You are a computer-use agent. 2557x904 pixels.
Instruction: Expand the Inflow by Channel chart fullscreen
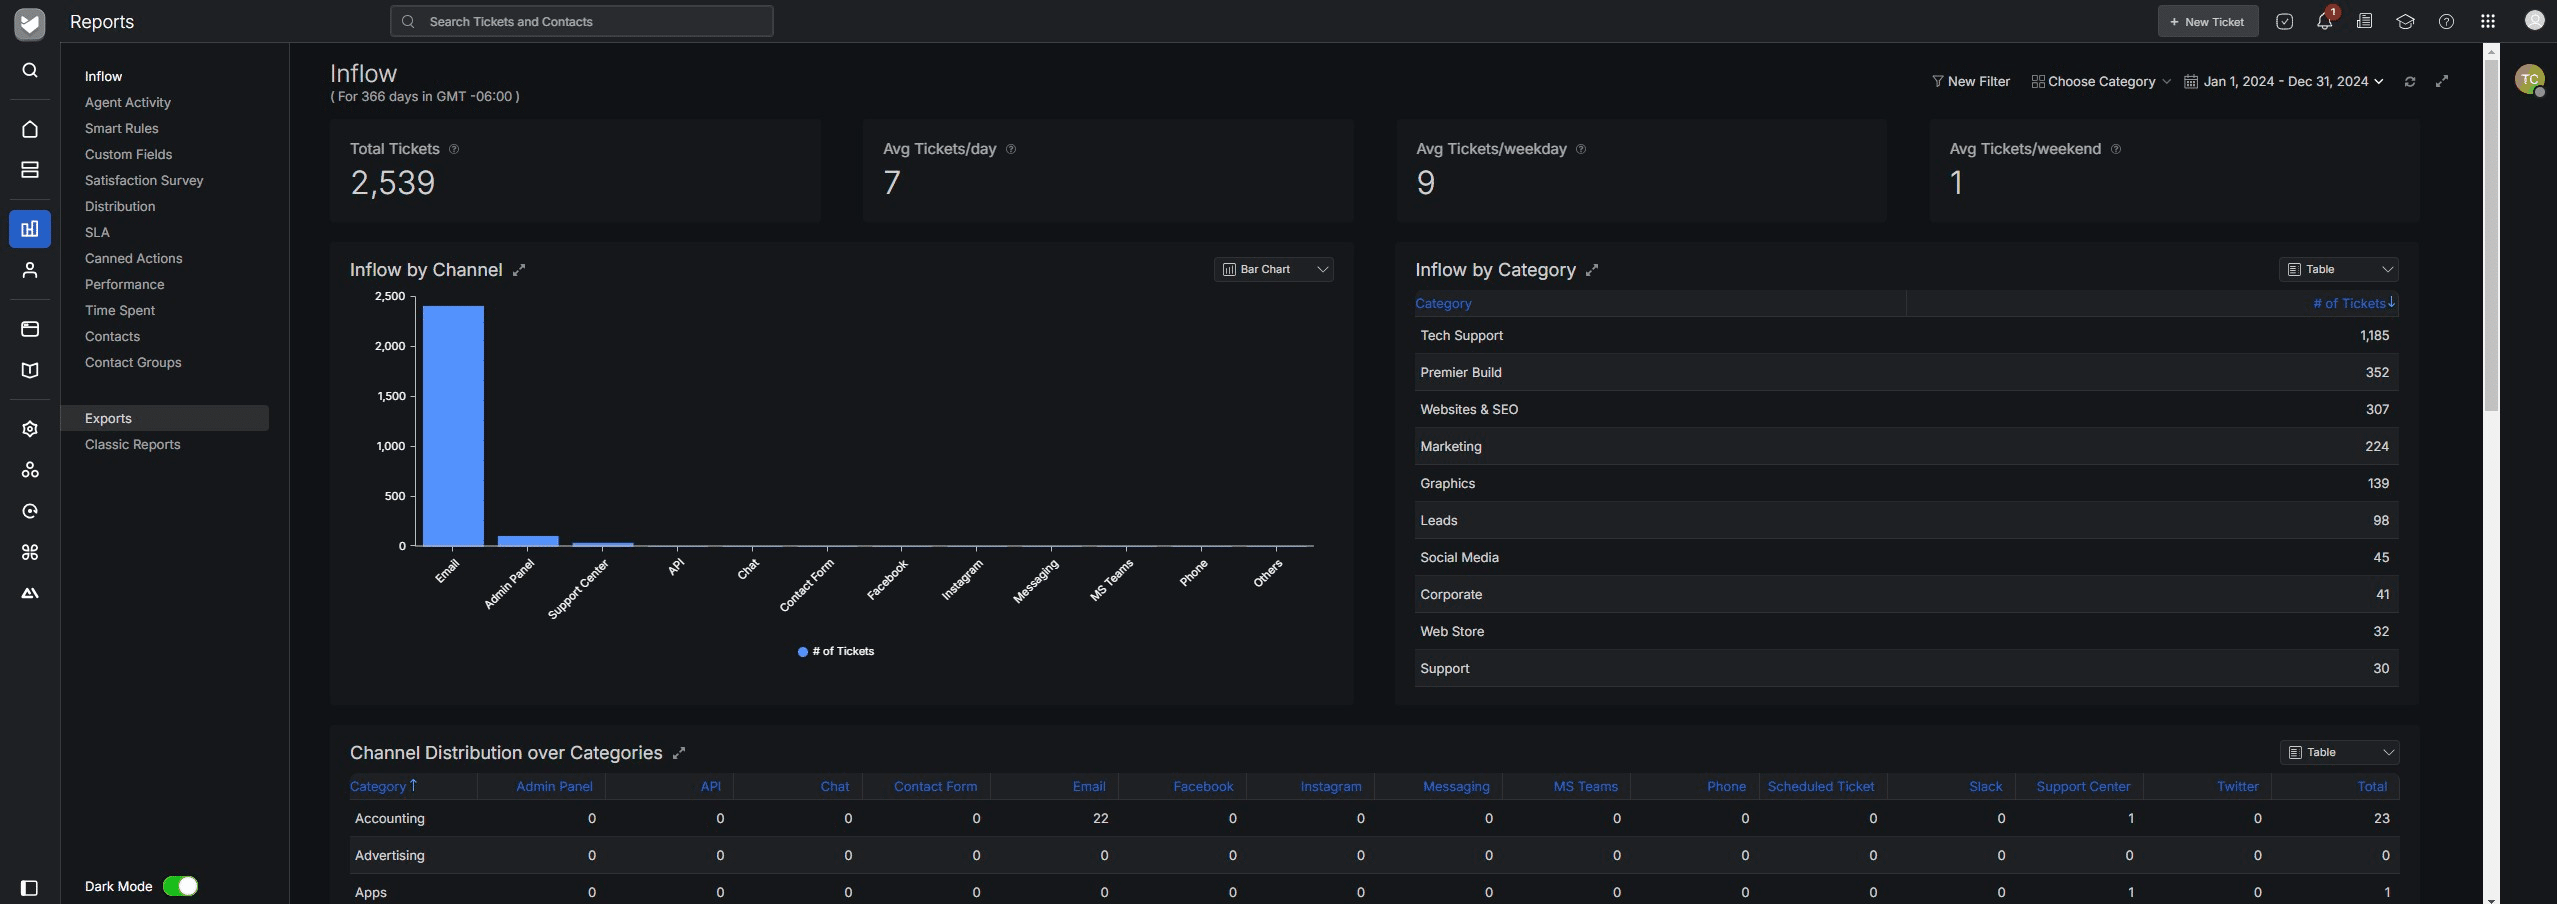tap(519, 270)
